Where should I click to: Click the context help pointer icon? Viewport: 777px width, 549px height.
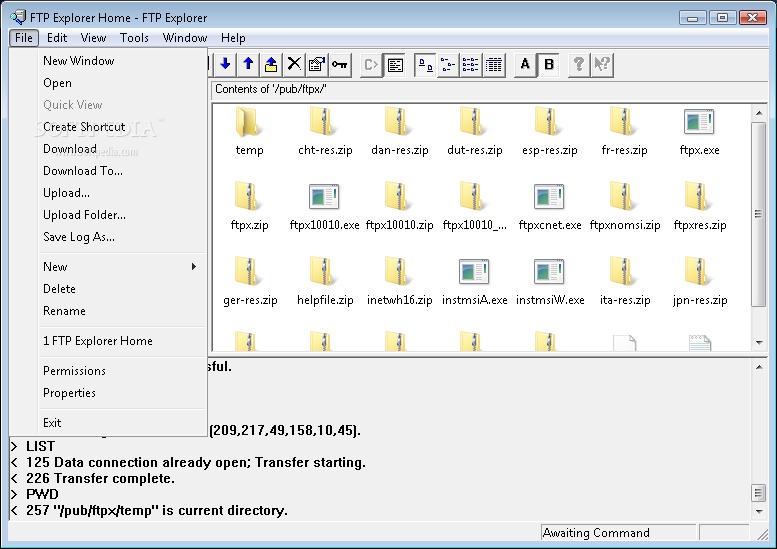point(602,64)
